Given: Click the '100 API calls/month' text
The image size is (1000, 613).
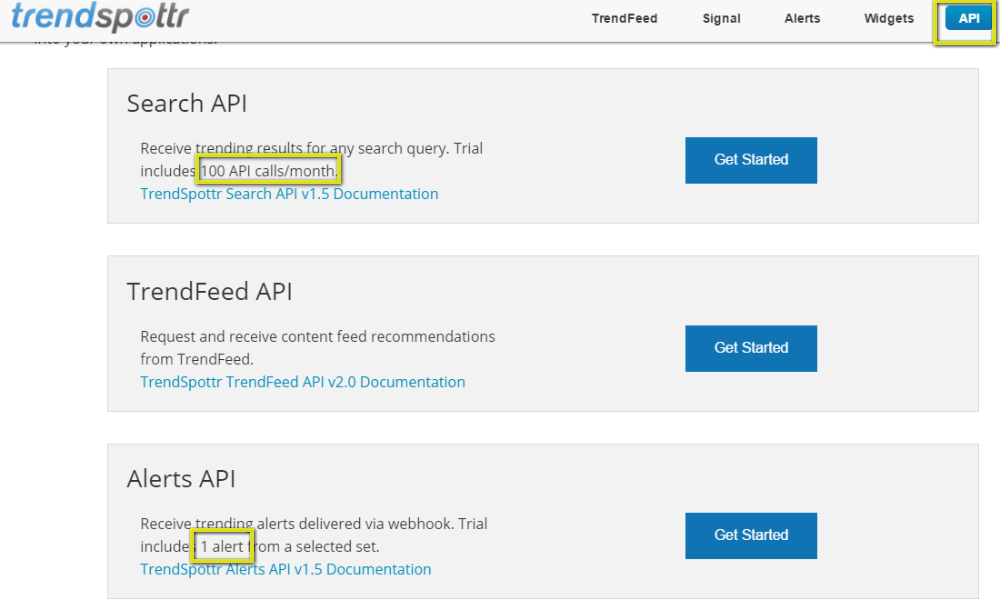Looking at the screenshot, I should click(x=268, y=171).
